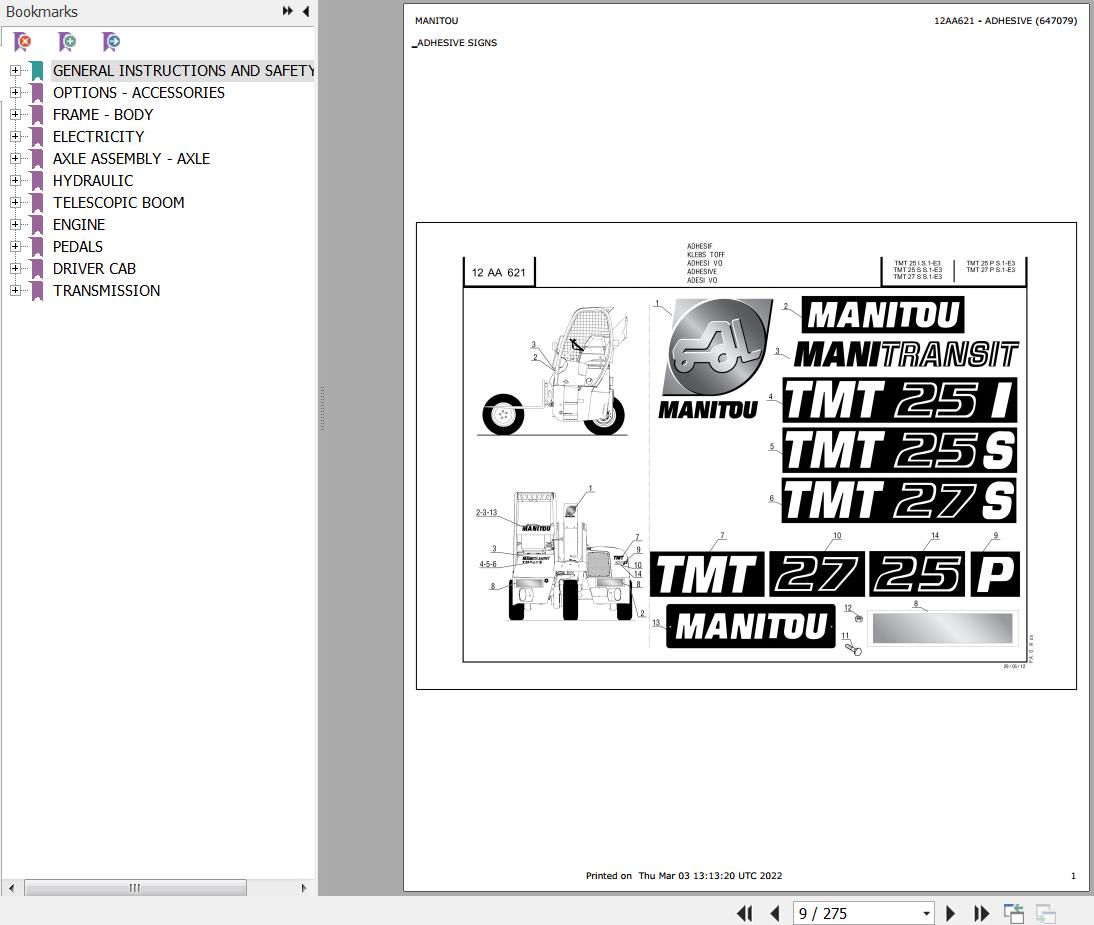Click the 12AA621 - ADHESIVE (647079) header
This screenshot has width=1094, height=925.
pyautogui.click(x=1005, y=21)
